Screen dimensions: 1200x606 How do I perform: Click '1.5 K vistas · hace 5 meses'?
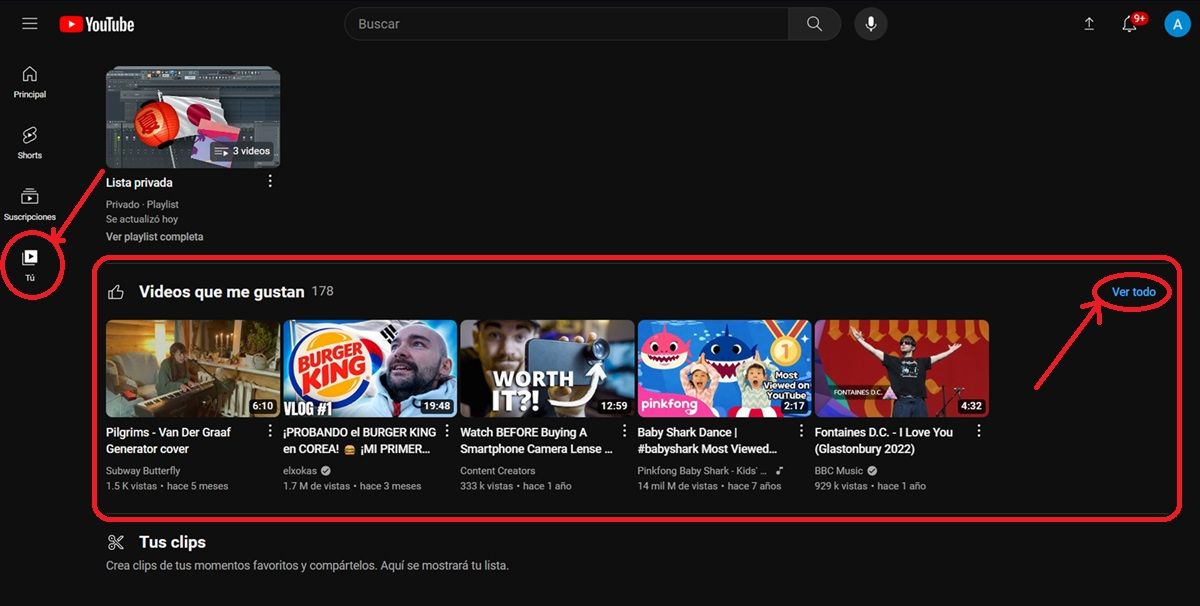tap(167, 486)
